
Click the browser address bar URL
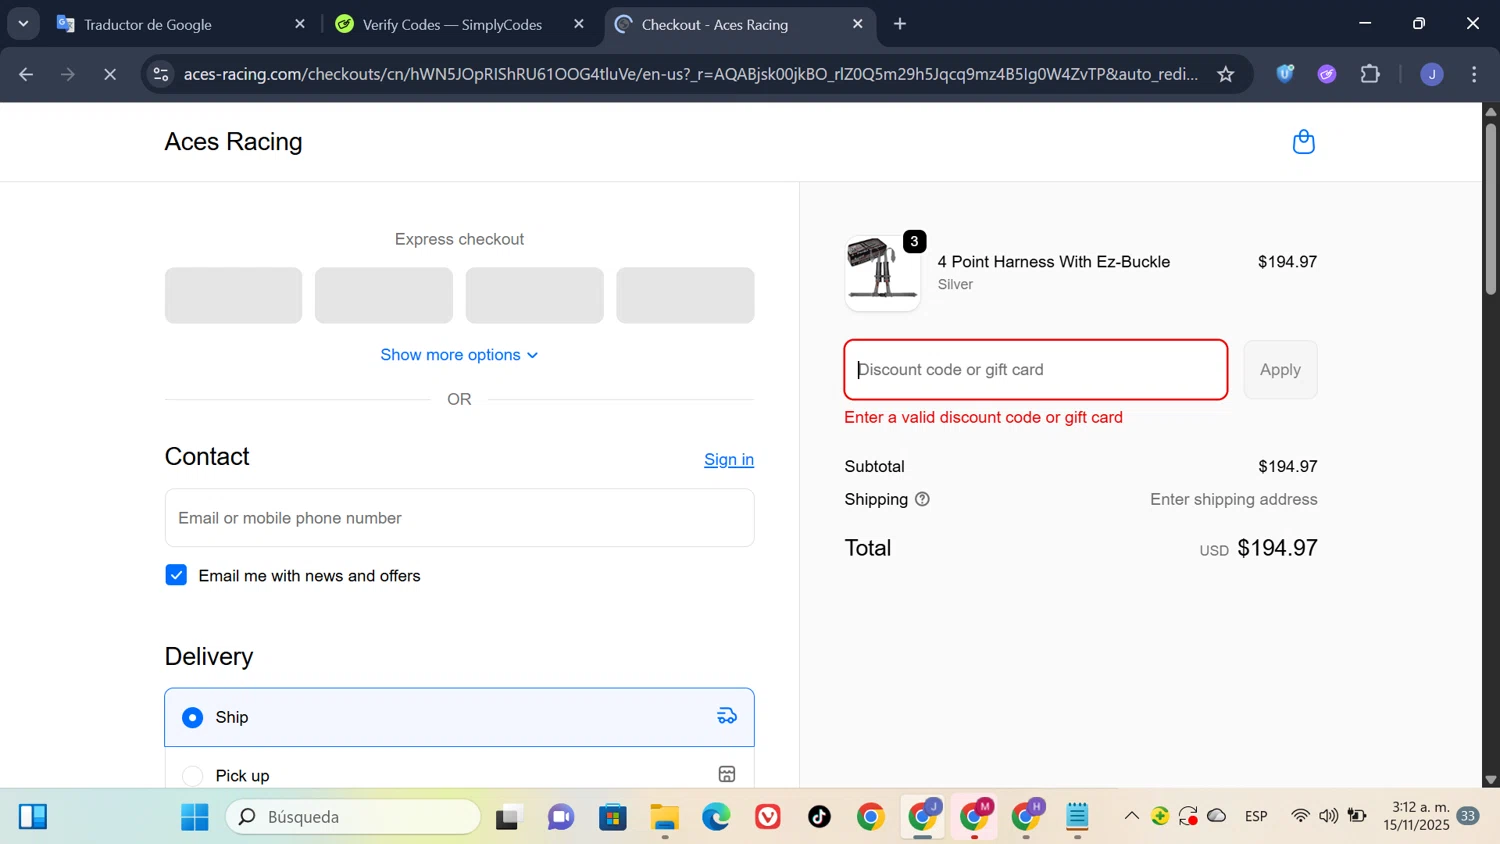pyautogui.click(x=690, y=74)
